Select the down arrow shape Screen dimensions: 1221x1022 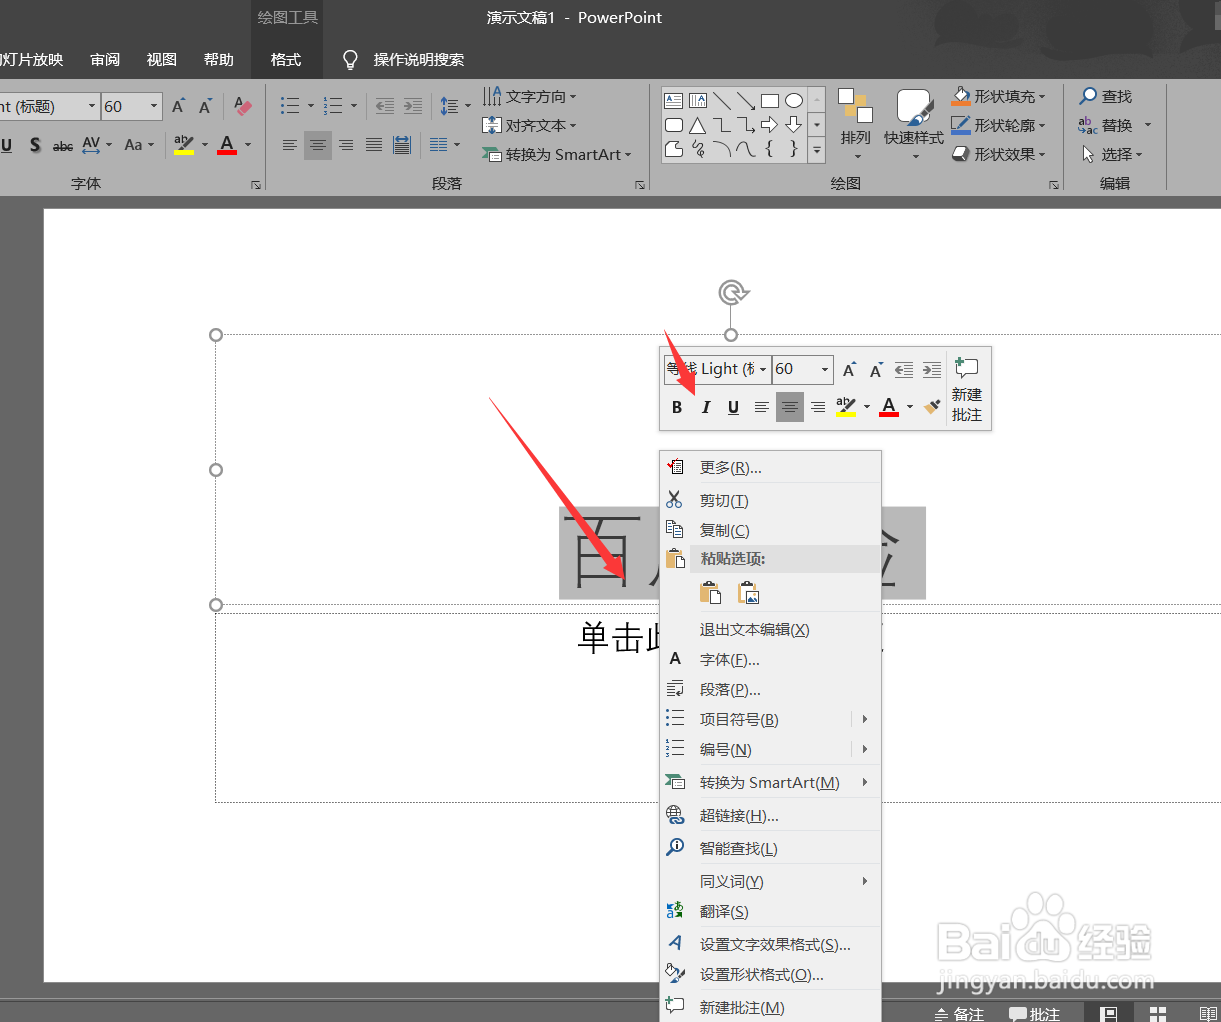(793, 125)
